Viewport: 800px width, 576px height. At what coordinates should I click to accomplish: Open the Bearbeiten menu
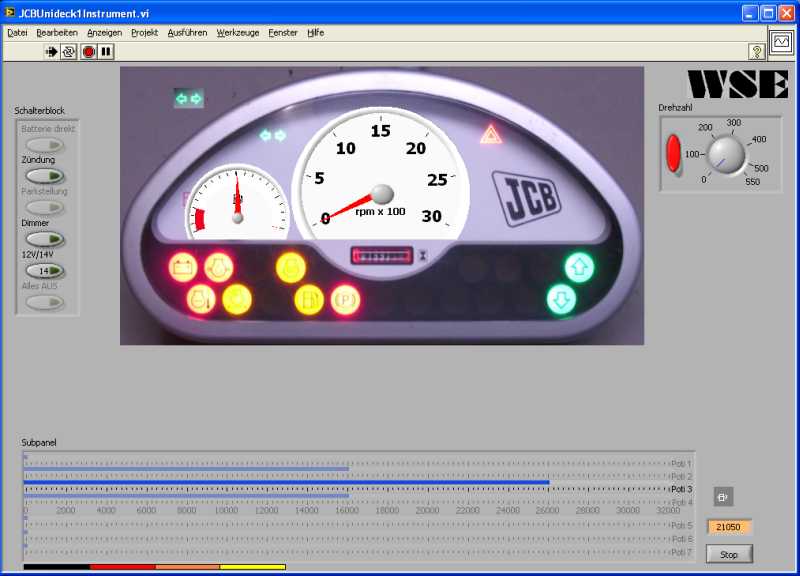click(x=57, y=33)
